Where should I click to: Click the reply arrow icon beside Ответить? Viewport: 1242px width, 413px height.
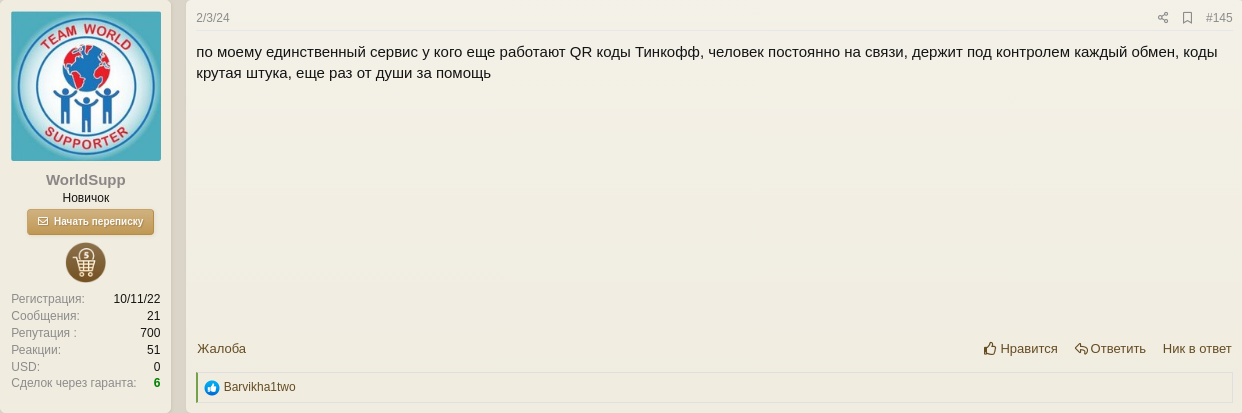(x=1081, y=349)
